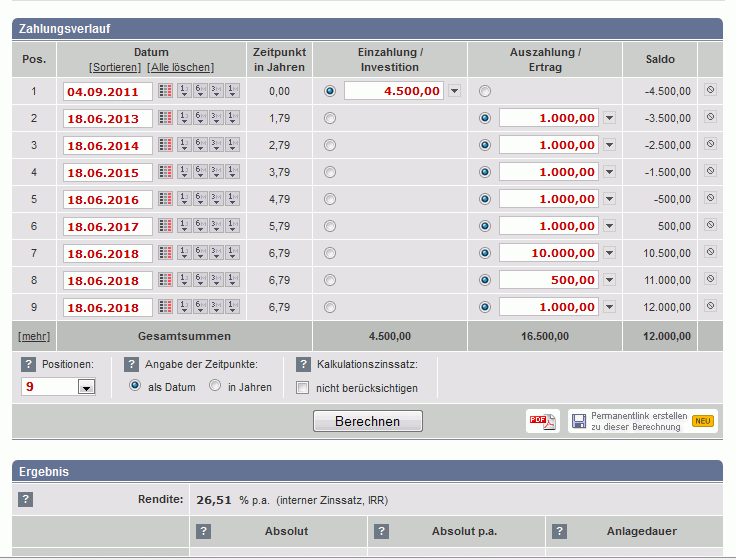This screenshot has width=736, height=560.
Task: Click the Rendite value 26,51
Action: (x=214, y=500)
